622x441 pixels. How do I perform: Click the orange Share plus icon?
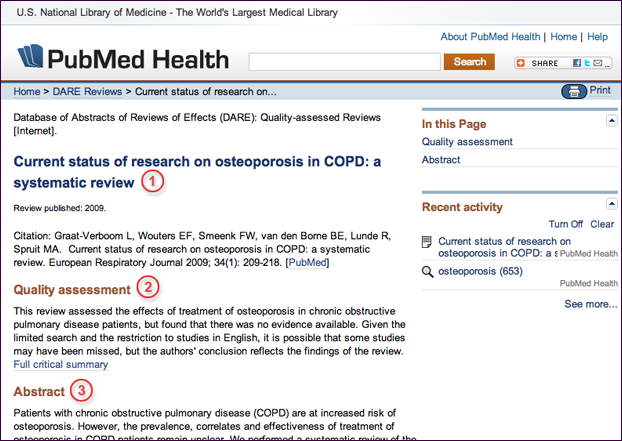521,63
